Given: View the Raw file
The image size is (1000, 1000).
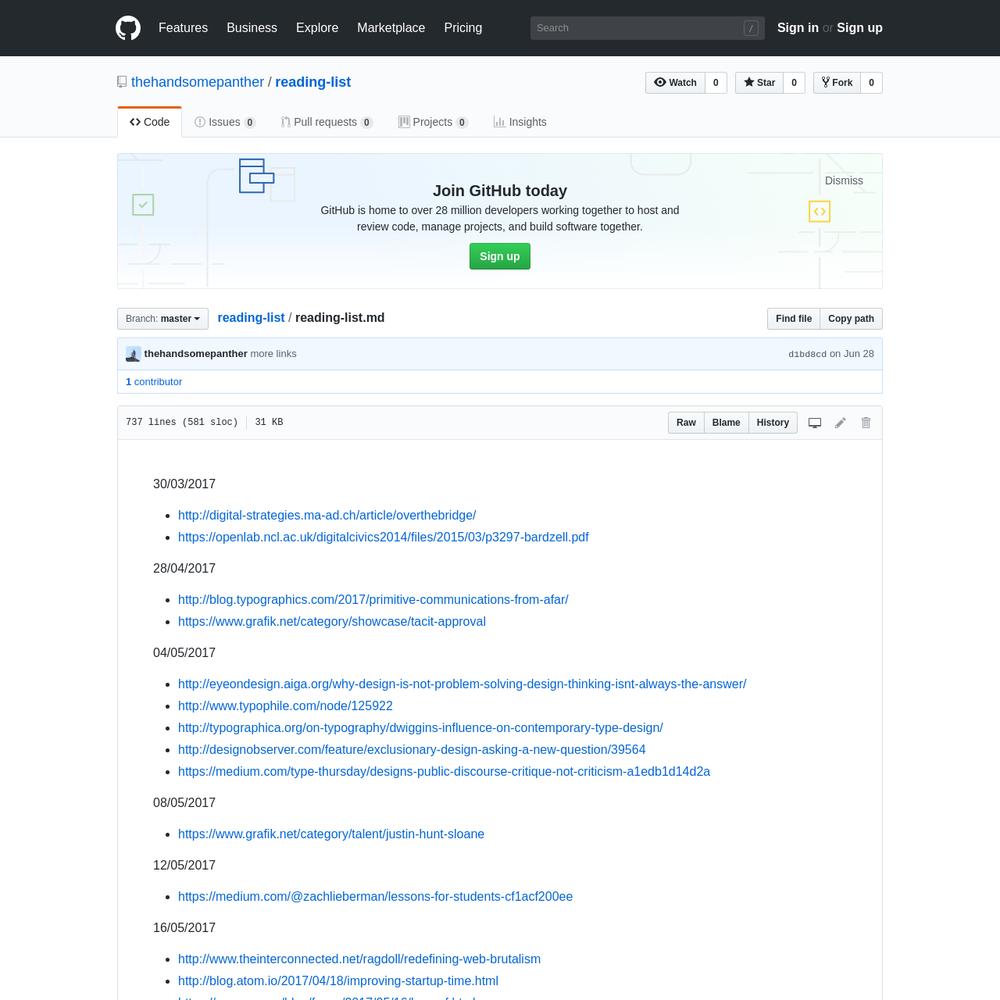Looking at the screenshot, I should click(x=686, y=423).
